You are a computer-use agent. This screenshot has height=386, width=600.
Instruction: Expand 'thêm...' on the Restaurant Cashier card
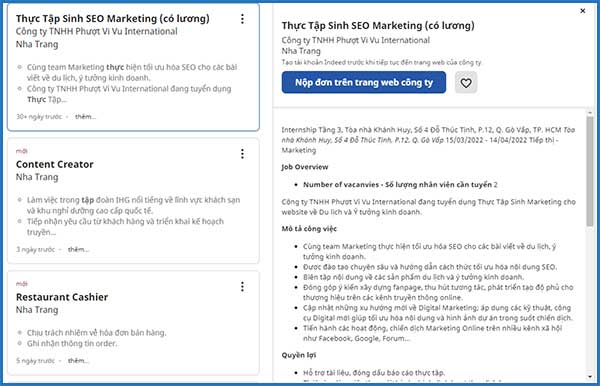pyautogui.click(x=78, y=361)
